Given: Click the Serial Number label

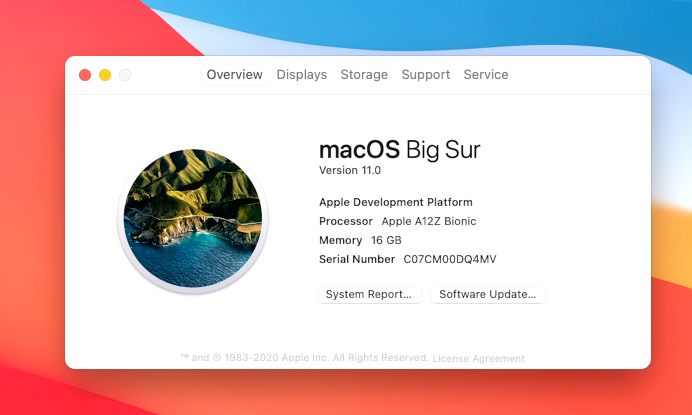Looking at the screenshot, I should tap(357, 259).
